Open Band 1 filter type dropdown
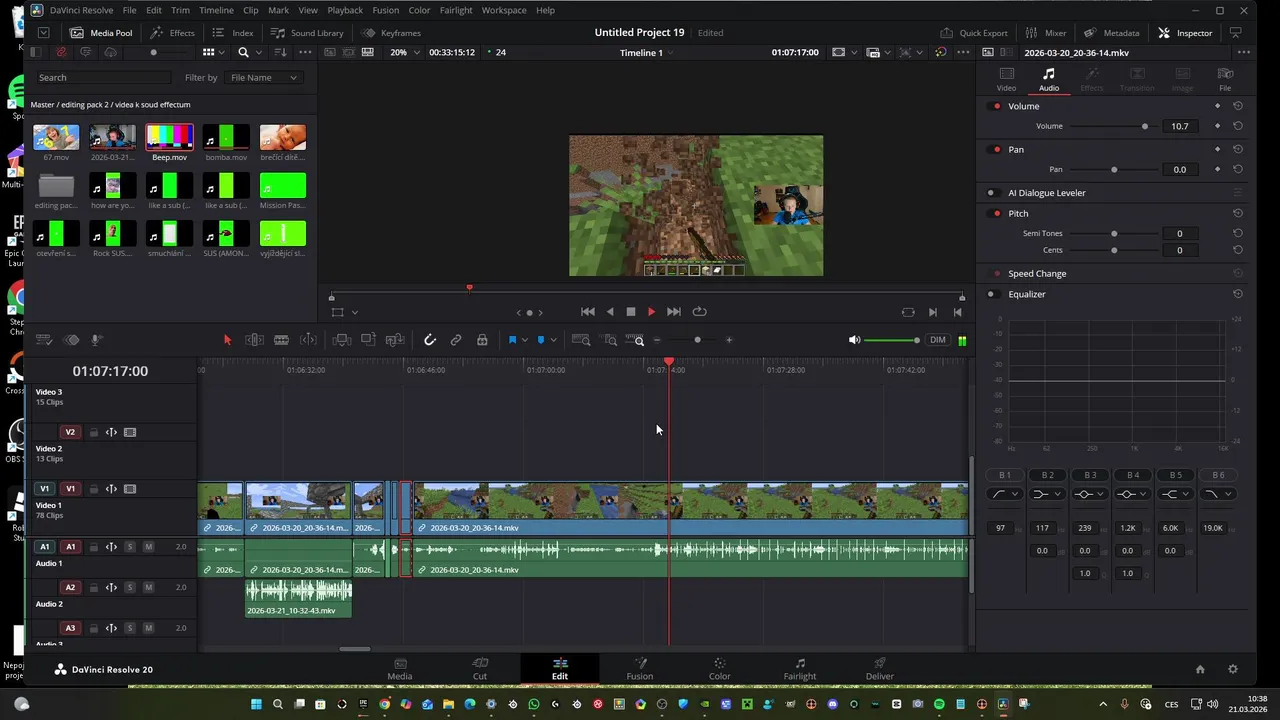The width and height of the screenshot is (1280, 720). coord(1004,494)
